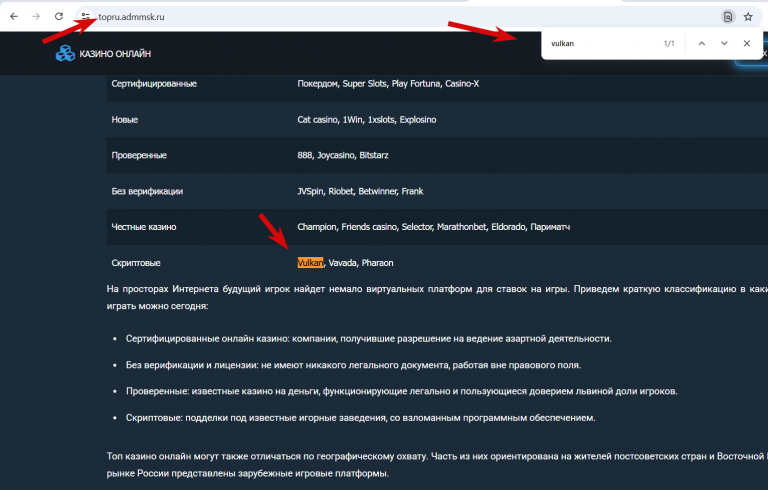Bookmark this page with the star icon
The height and width of the screenshot is (490, 768).
pos(748,17)
